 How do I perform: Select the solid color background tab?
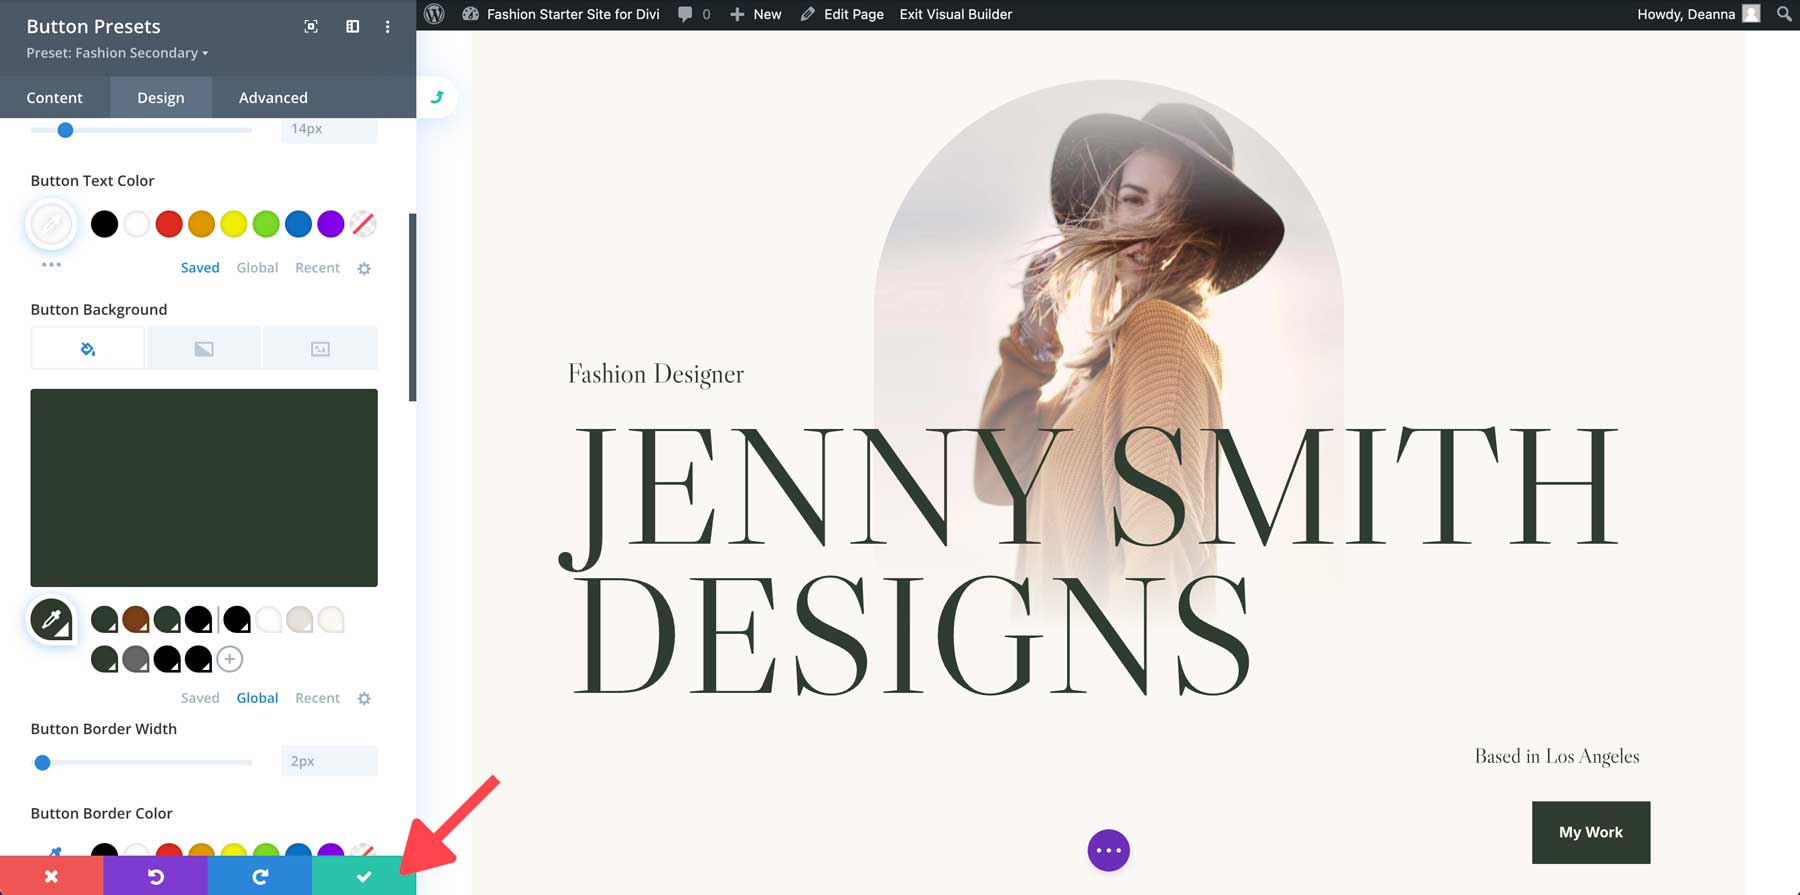coord(88,349)
